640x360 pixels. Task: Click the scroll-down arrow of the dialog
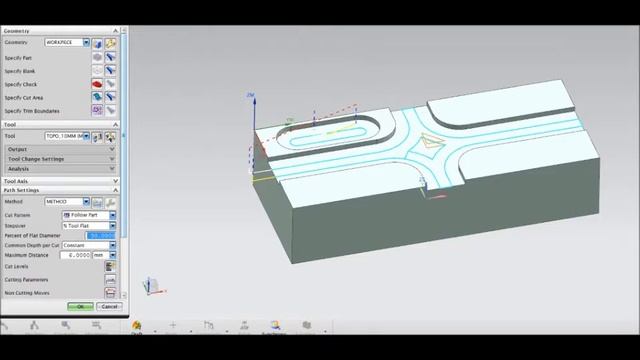124,295
